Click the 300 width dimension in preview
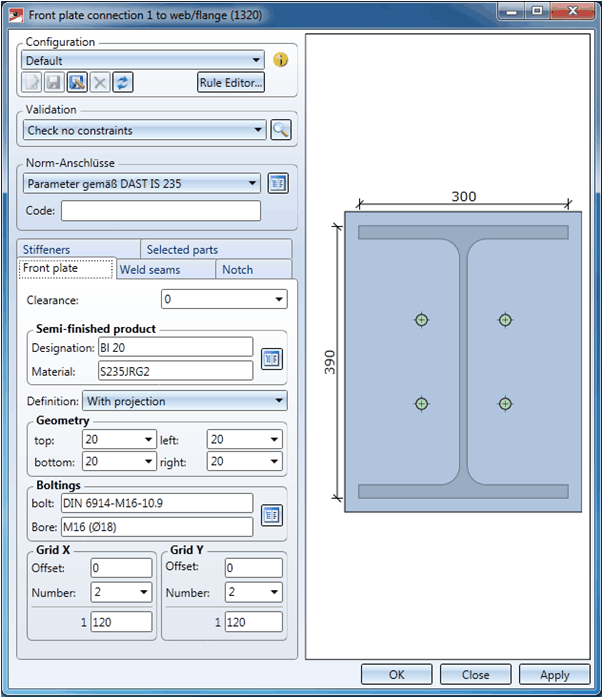Screen dimensions: 604x698 click(464, 196)
